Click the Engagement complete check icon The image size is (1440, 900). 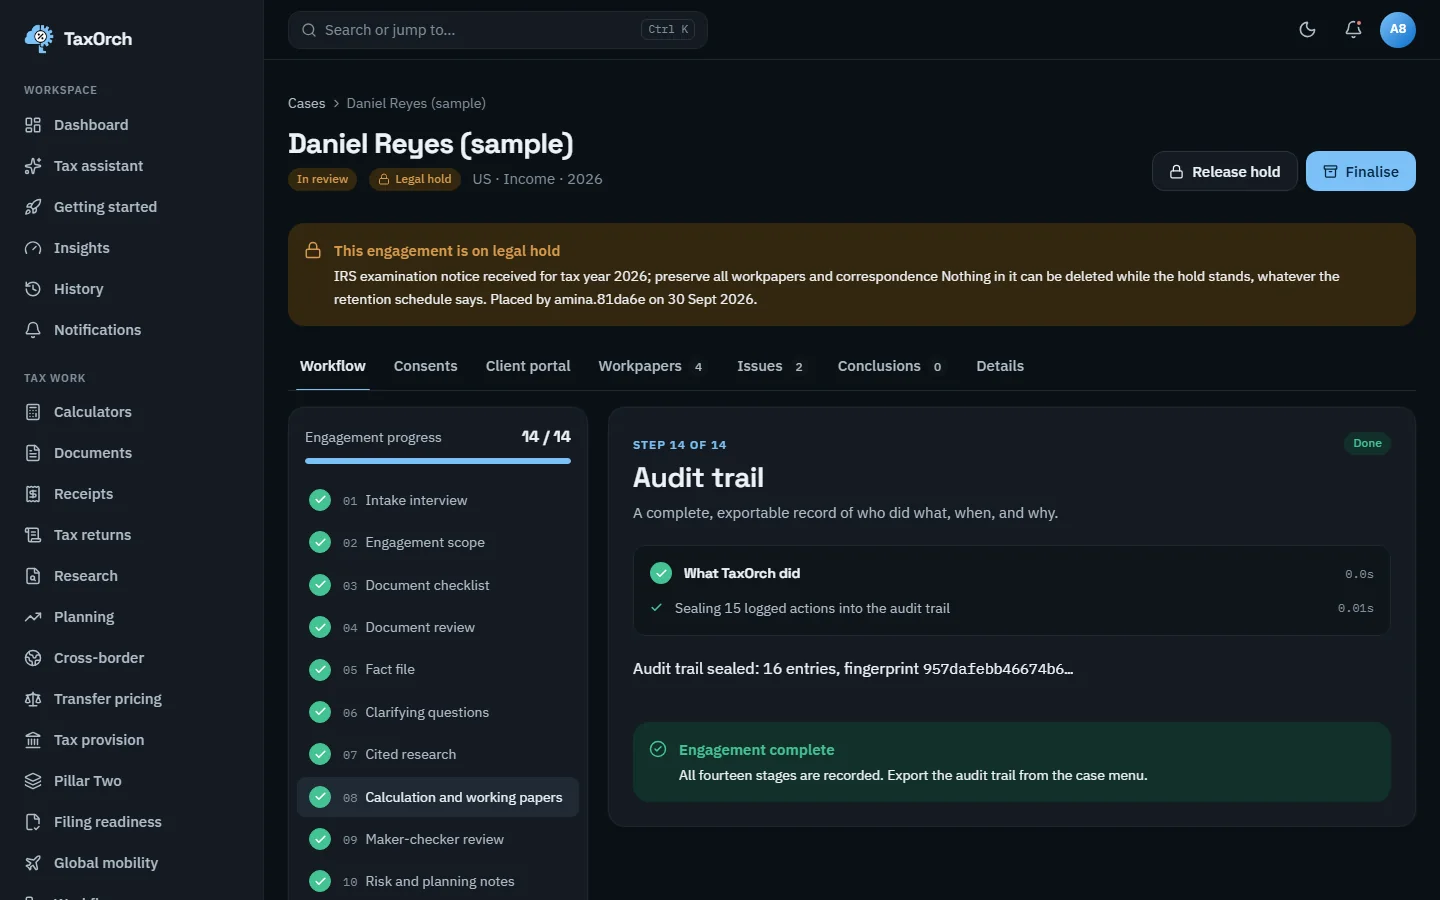point(658,749)
